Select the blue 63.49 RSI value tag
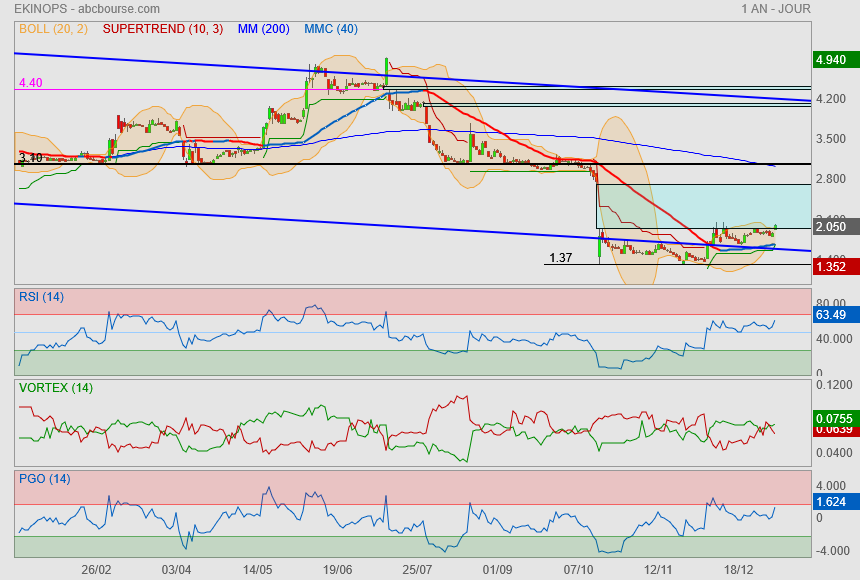The height and width of the screenshot is (580, 860). [832, 315]
